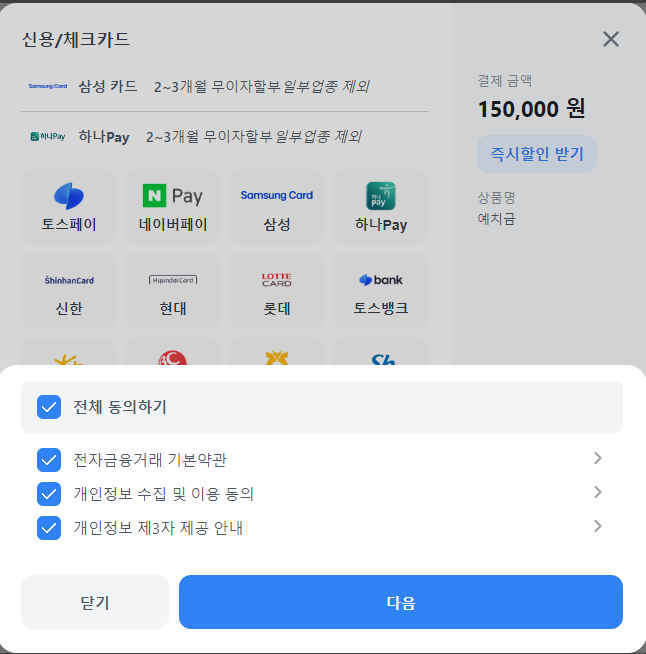Screen dimensions: 646x654
Task: Open the 하나Pay 무이자할부 promotion row
Action: click(225, 136)
